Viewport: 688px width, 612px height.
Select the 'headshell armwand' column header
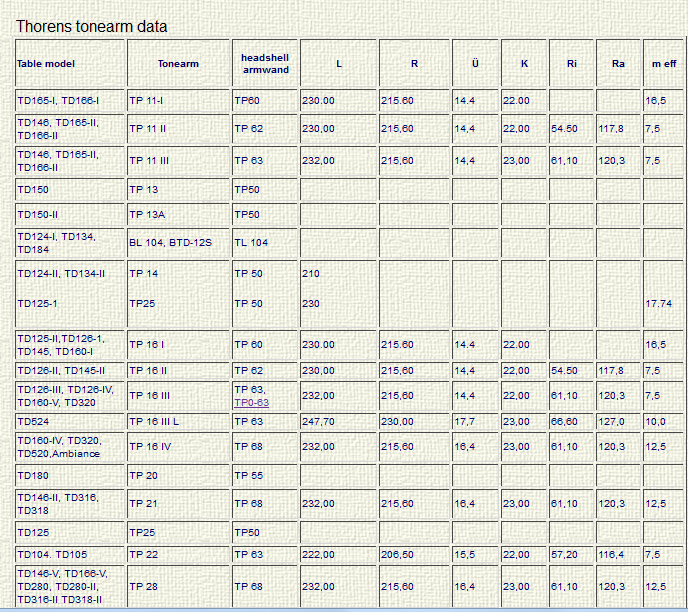point(265,64)
